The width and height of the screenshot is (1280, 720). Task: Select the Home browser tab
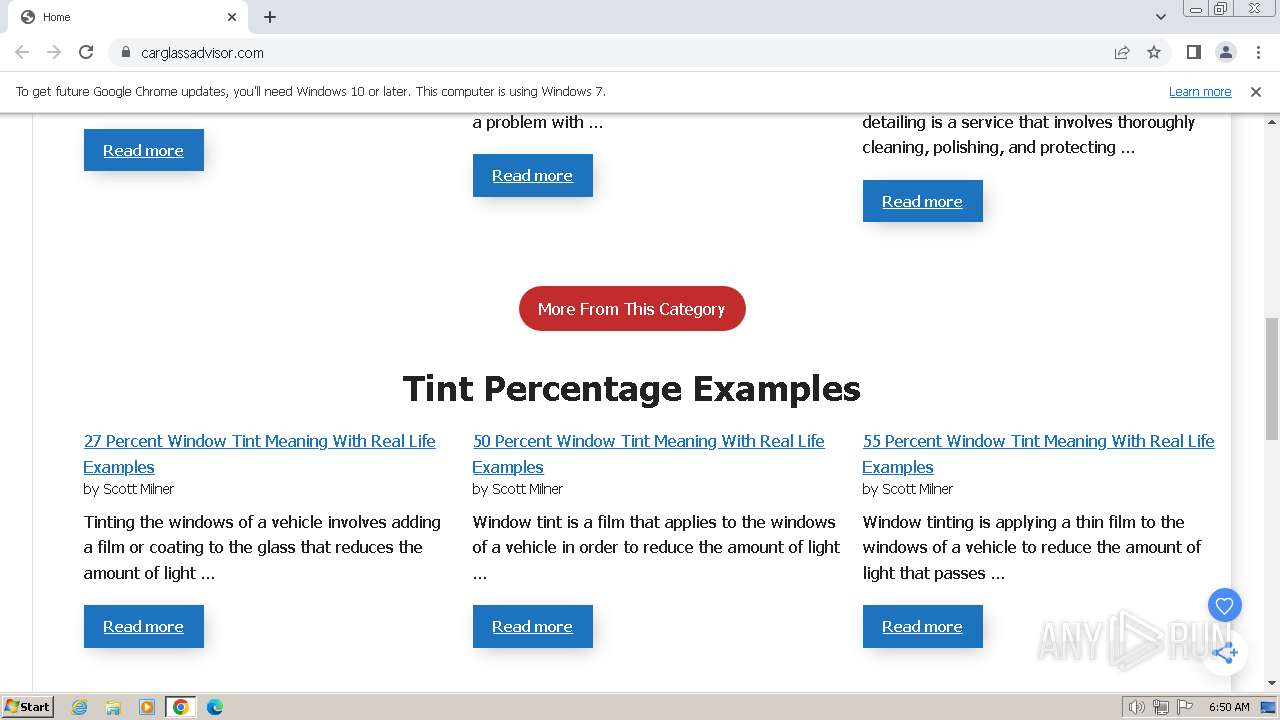(x=128, y=17)
